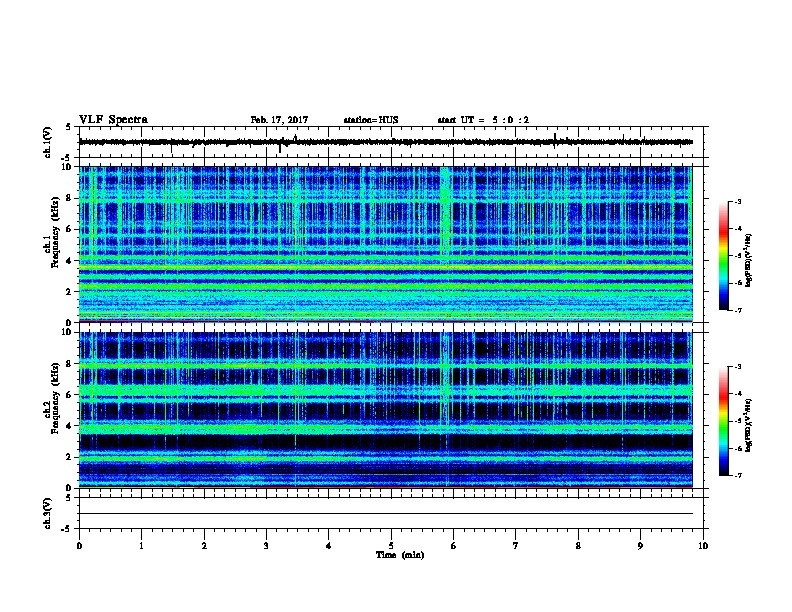792x612 pixels.
Task: Click the "ch.1(V)" waveform axis label
Action: point(48,142)
